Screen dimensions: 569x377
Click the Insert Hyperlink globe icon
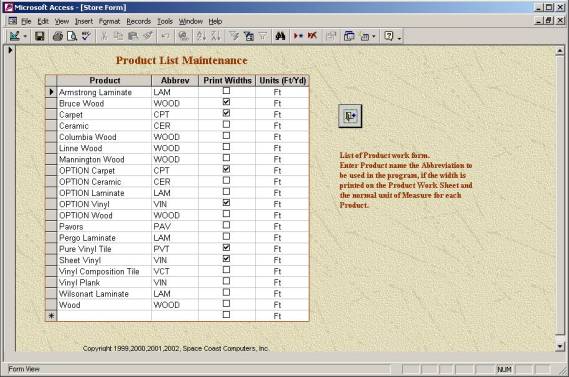184,36
